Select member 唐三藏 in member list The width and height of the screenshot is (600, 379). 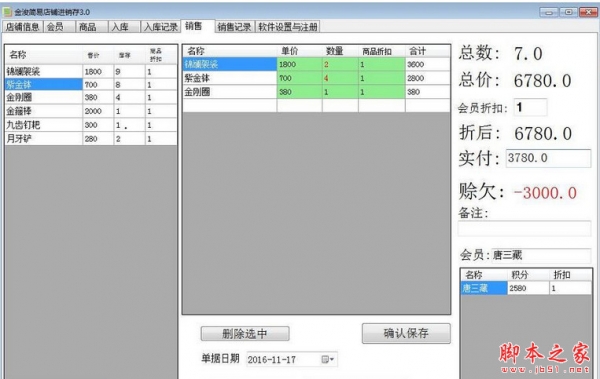484,288
